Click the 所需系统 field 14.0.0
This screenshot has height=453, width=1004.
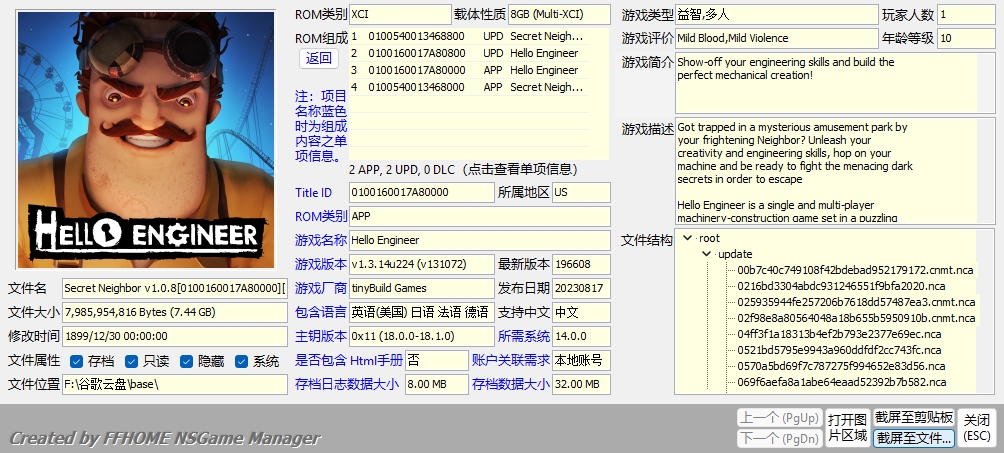(581, 336)
